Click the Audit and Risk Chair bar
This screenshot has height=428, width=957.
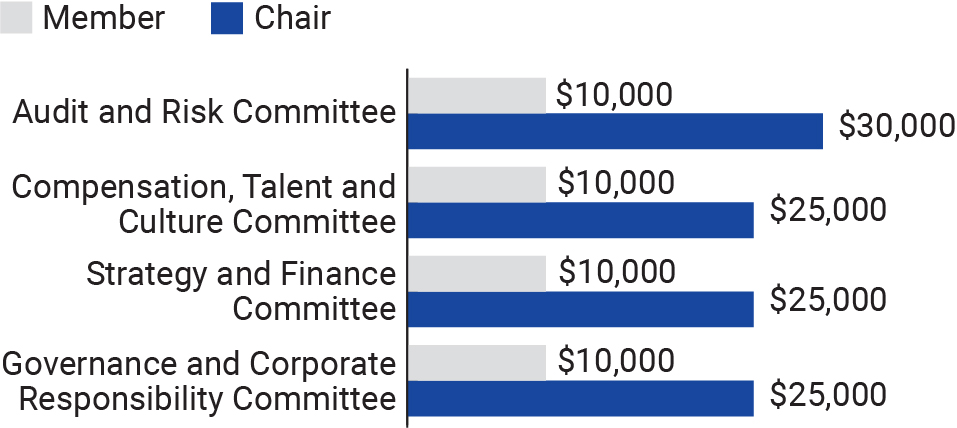615,131
